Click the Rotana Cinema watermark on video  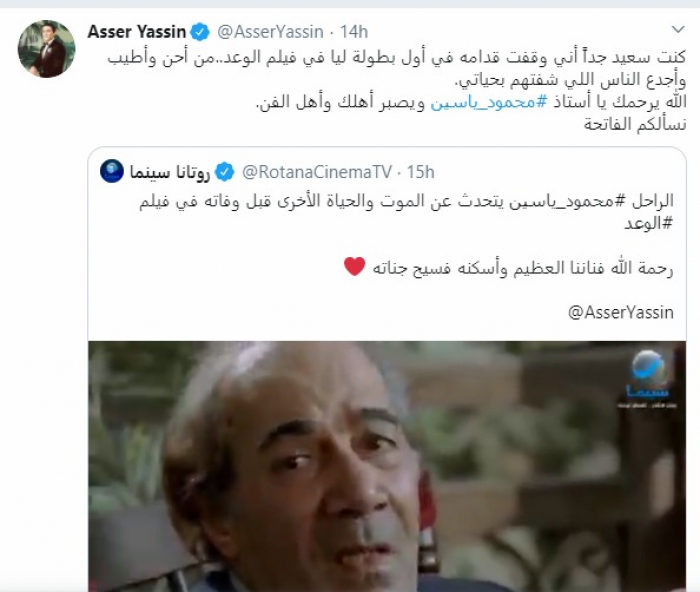(648, 378)
